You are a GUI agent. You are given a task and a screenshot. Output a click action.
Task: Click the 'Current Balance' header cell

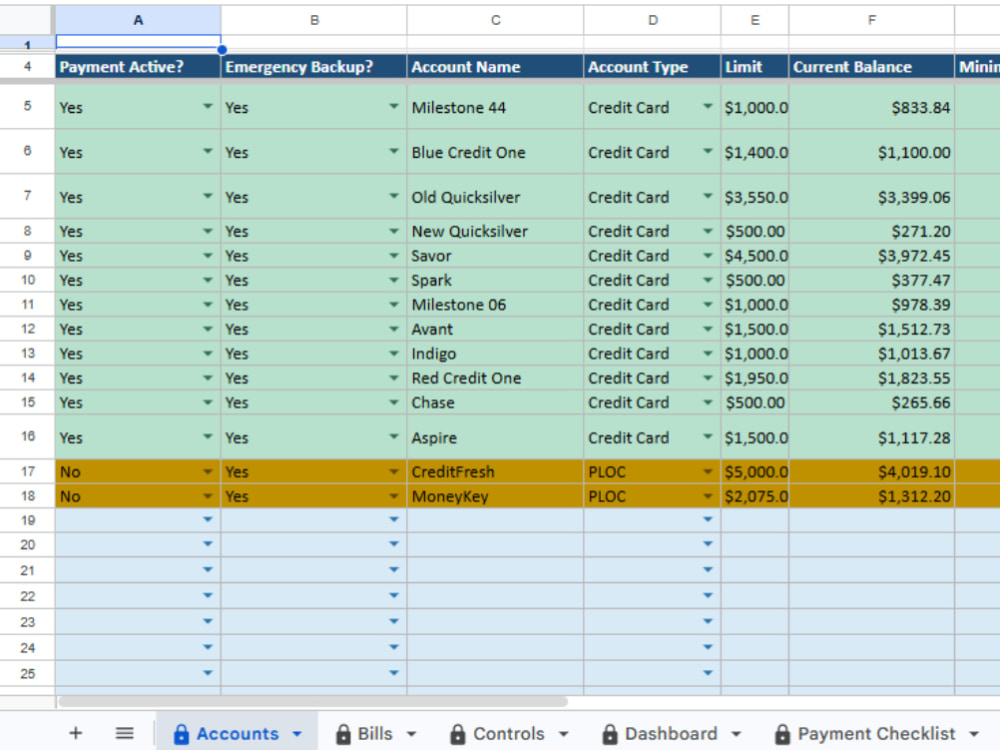coord(872,66)
